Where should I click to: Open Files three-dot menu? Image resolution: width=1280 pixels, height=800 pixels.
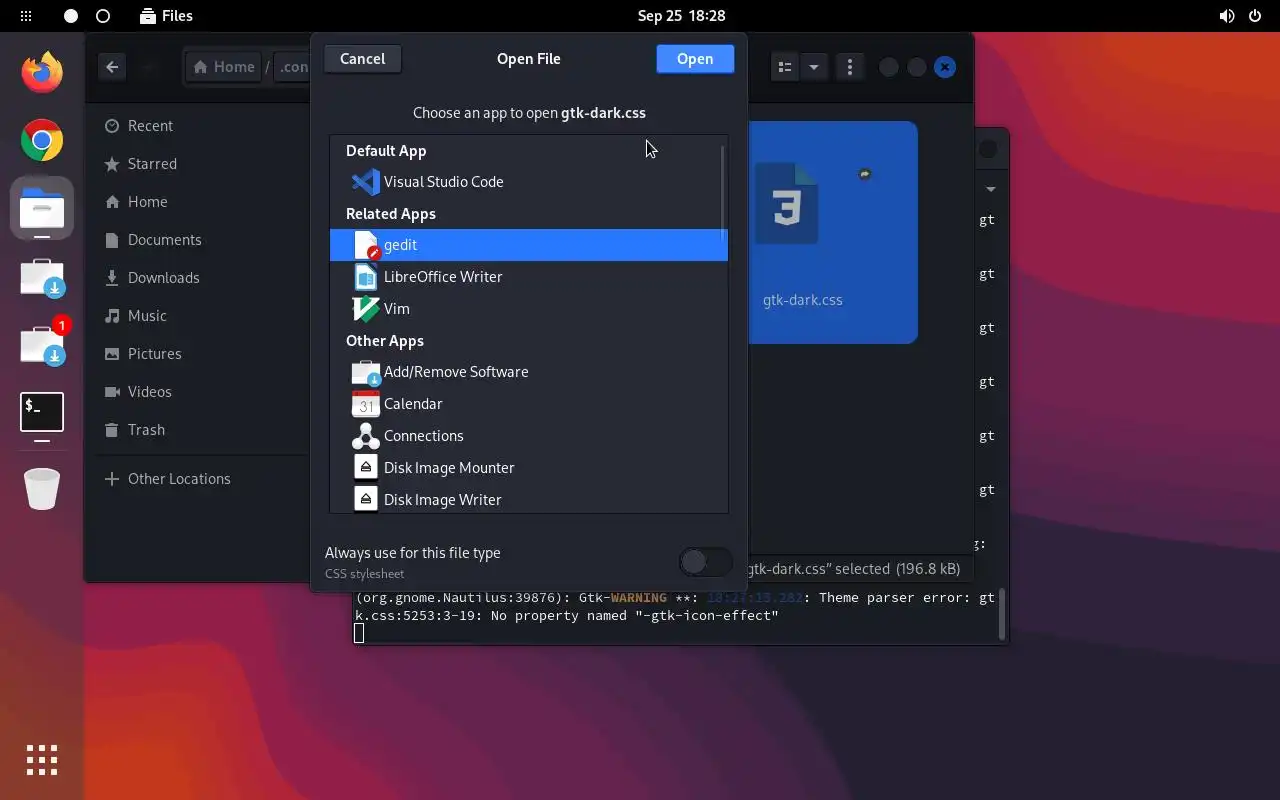click(x=850, y=67)
